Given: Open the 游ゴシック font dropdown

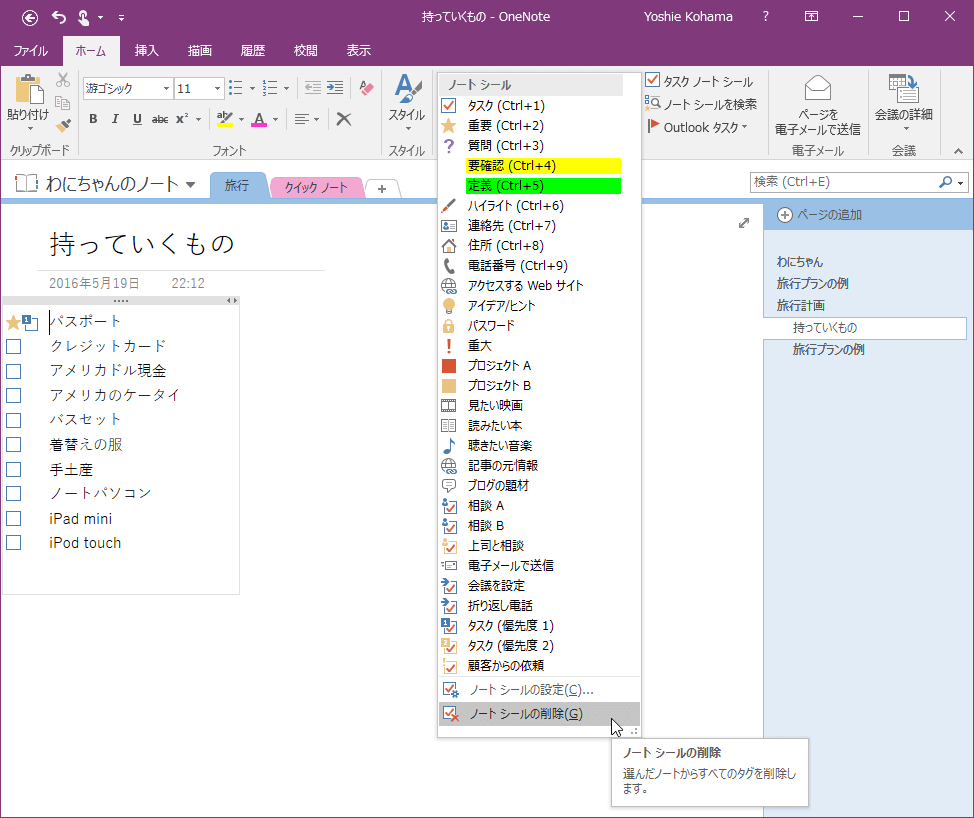Looking at the screenshot, I should [166, 88].
